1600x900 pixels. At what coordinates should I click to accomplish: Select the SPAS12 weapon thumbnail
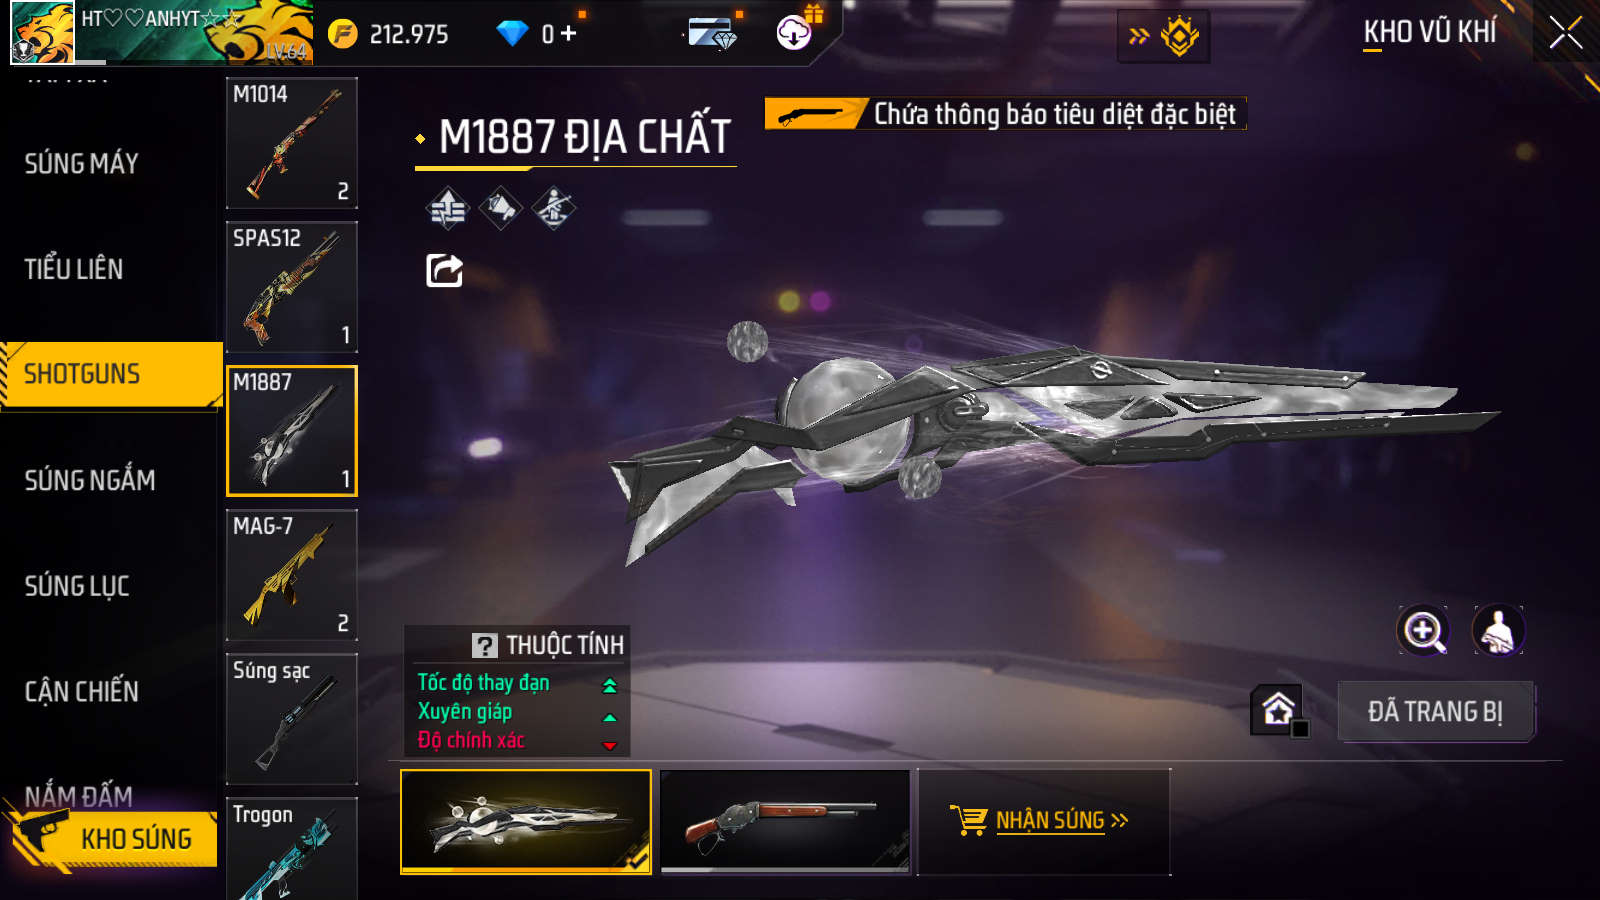[292, 287]
